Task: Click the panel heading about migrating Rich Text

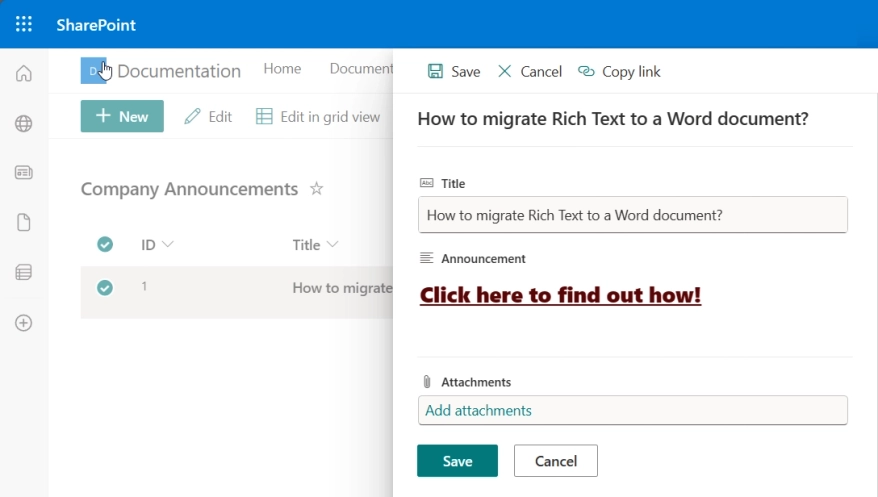Action: click(613, 119)
